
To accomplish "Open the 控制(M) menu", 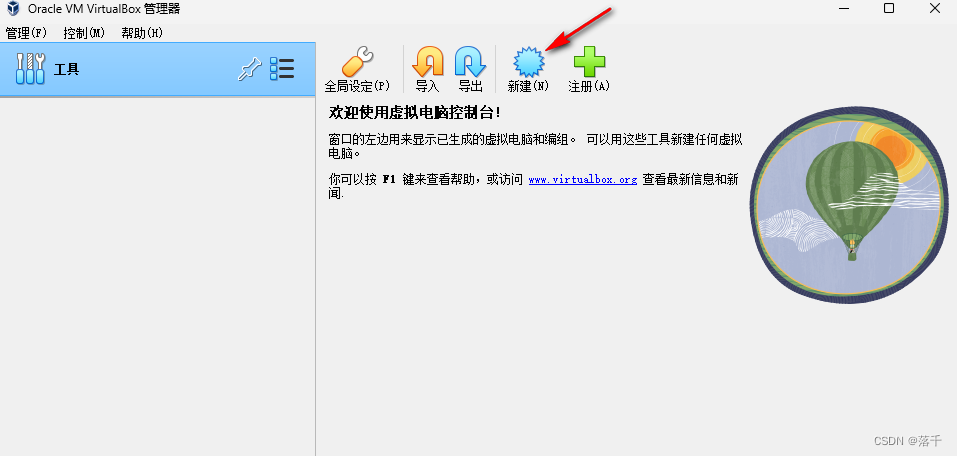I will (x=84, y=33).
